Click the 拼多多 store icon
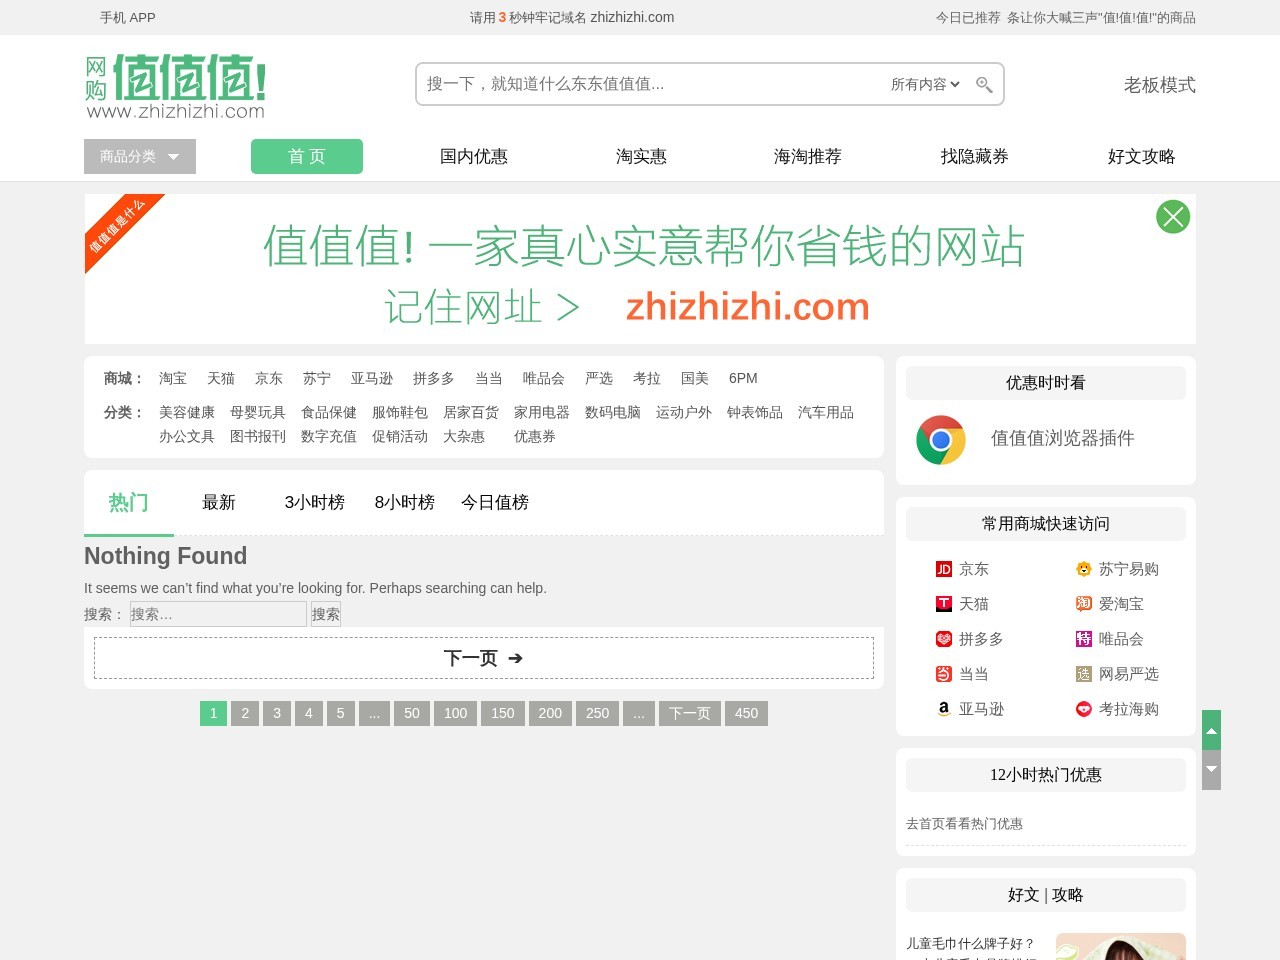This screenshot has height=960, width=1280. (x=943, y=639)
